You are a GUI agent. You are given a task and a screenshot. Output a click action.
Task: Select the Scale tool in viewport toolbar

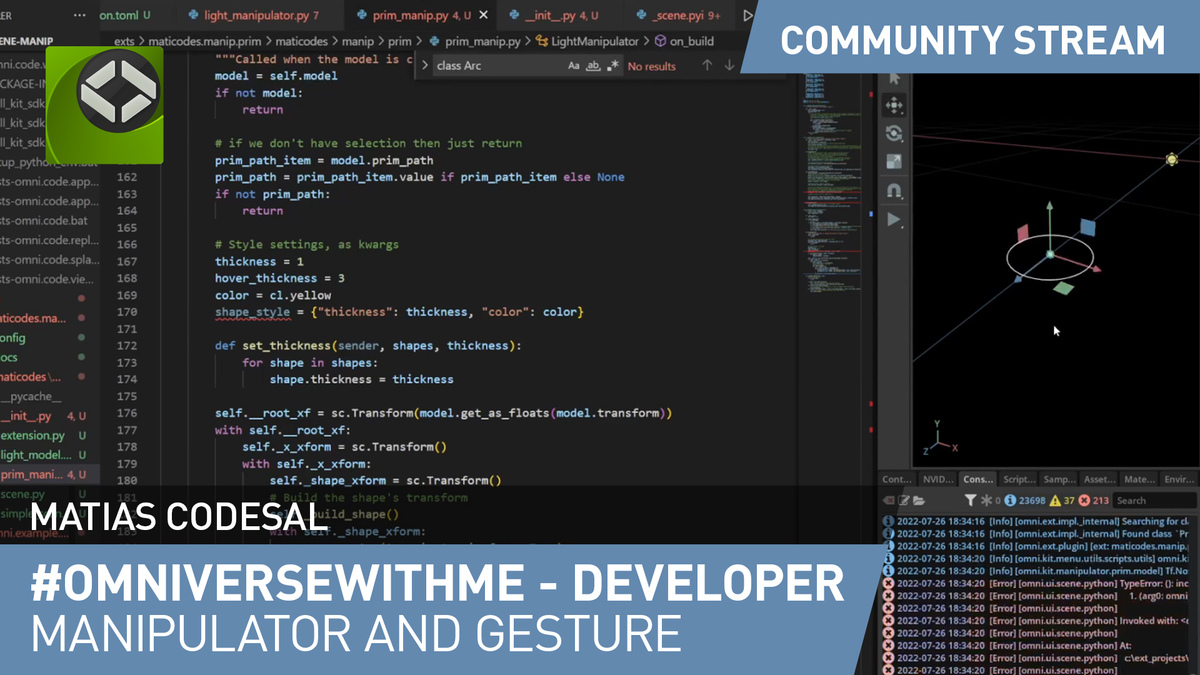tap(894, 162)
